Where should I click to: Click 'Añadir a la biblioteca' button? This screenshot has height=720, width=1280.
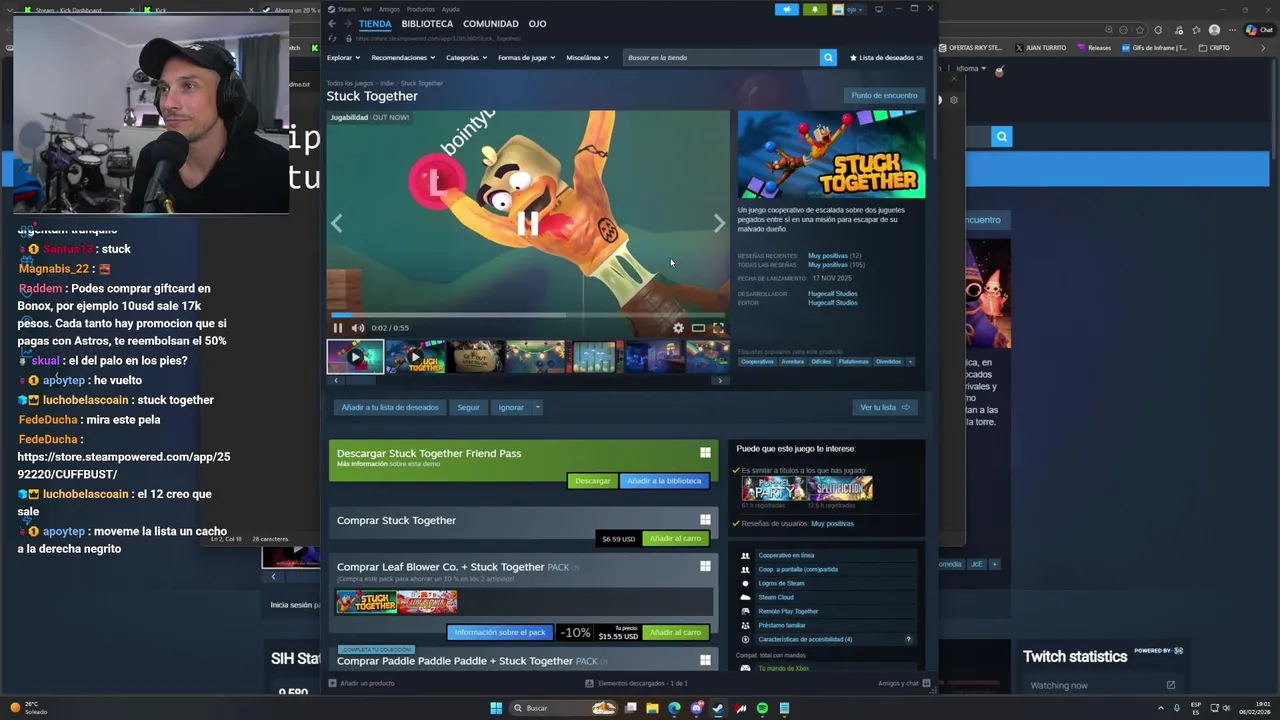665,481
